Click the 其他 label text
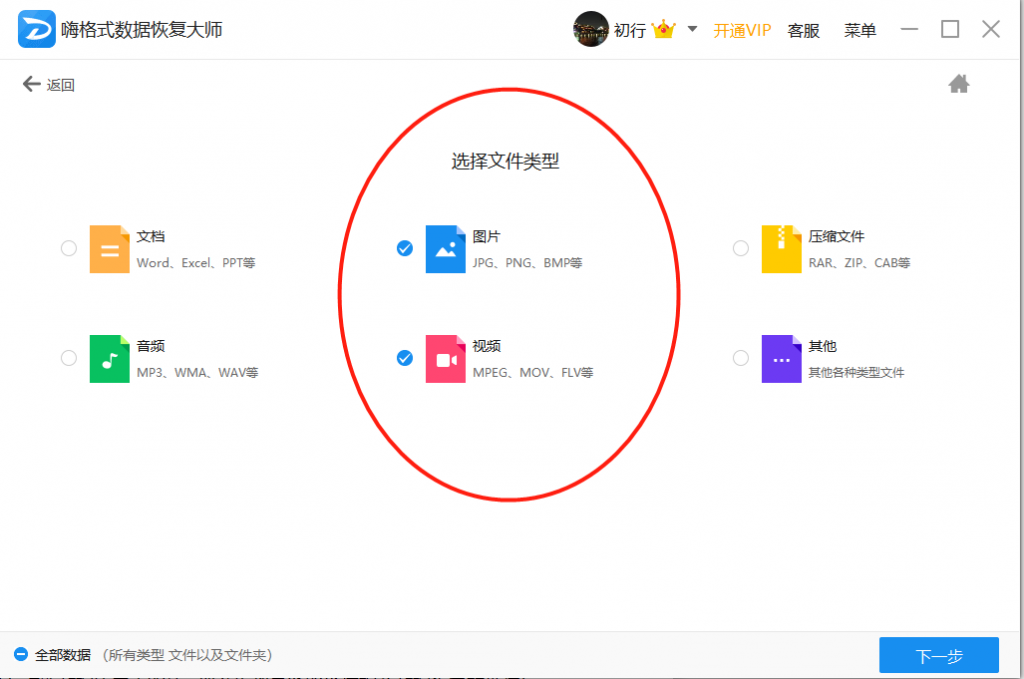This screenshot has height=679, width=1024. tap(822, 346)
